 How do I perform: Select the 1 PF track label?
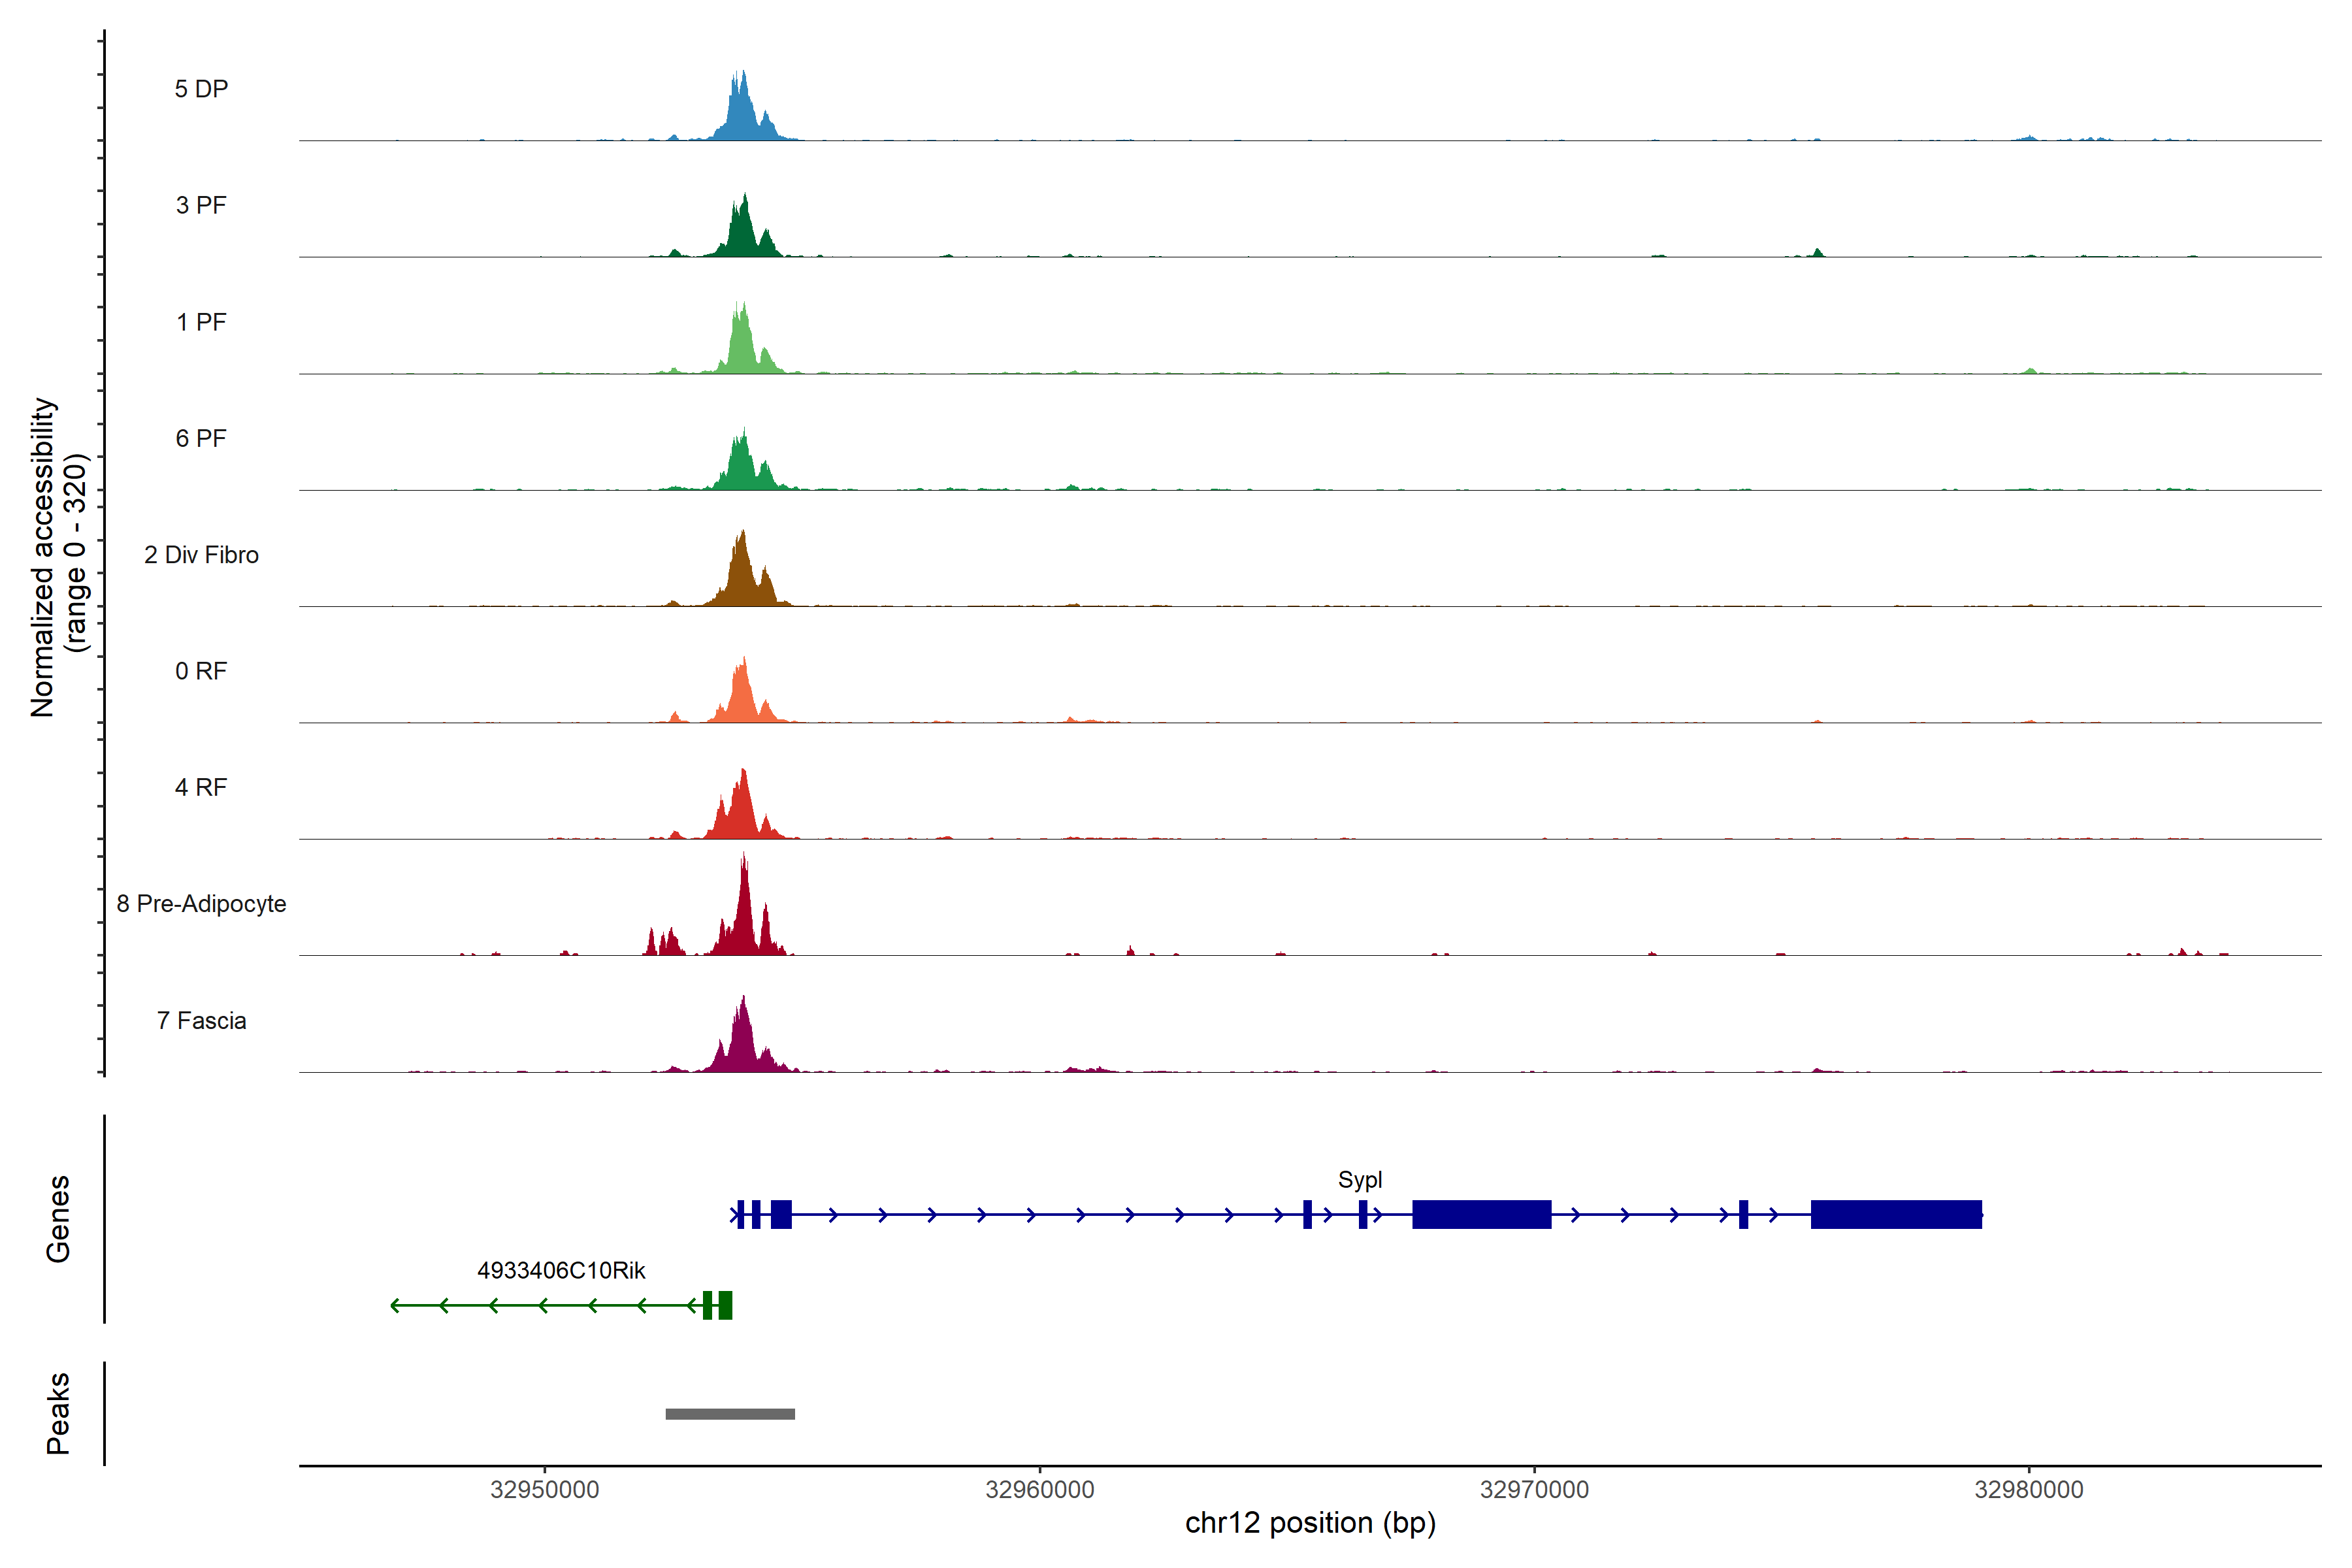(x=201, y=322)
